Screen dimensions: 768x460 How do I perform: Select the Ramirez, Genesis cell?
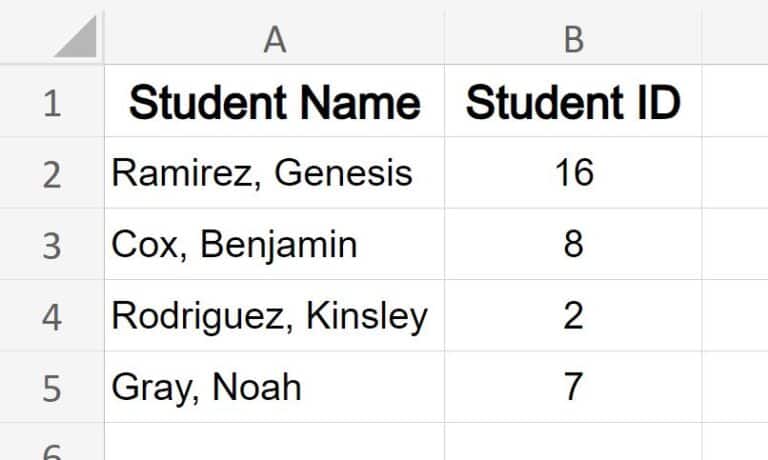(x=275, y=173)
